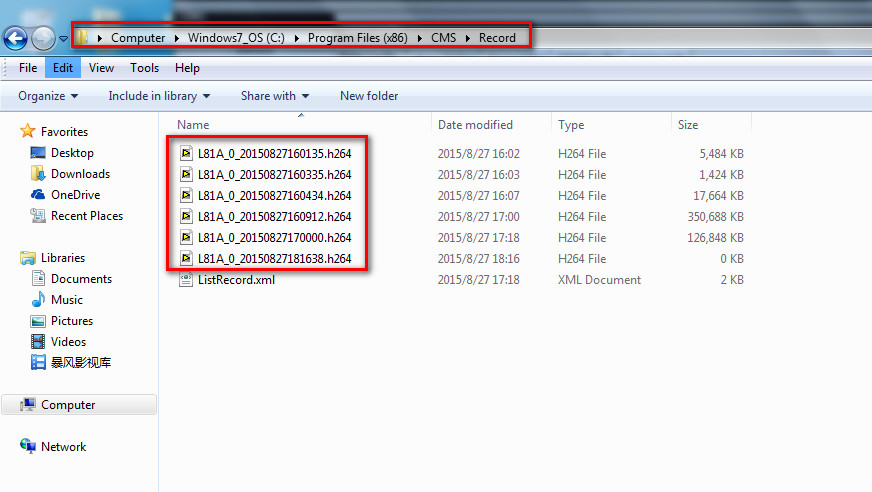Click the folder icon in address bar

82,37
